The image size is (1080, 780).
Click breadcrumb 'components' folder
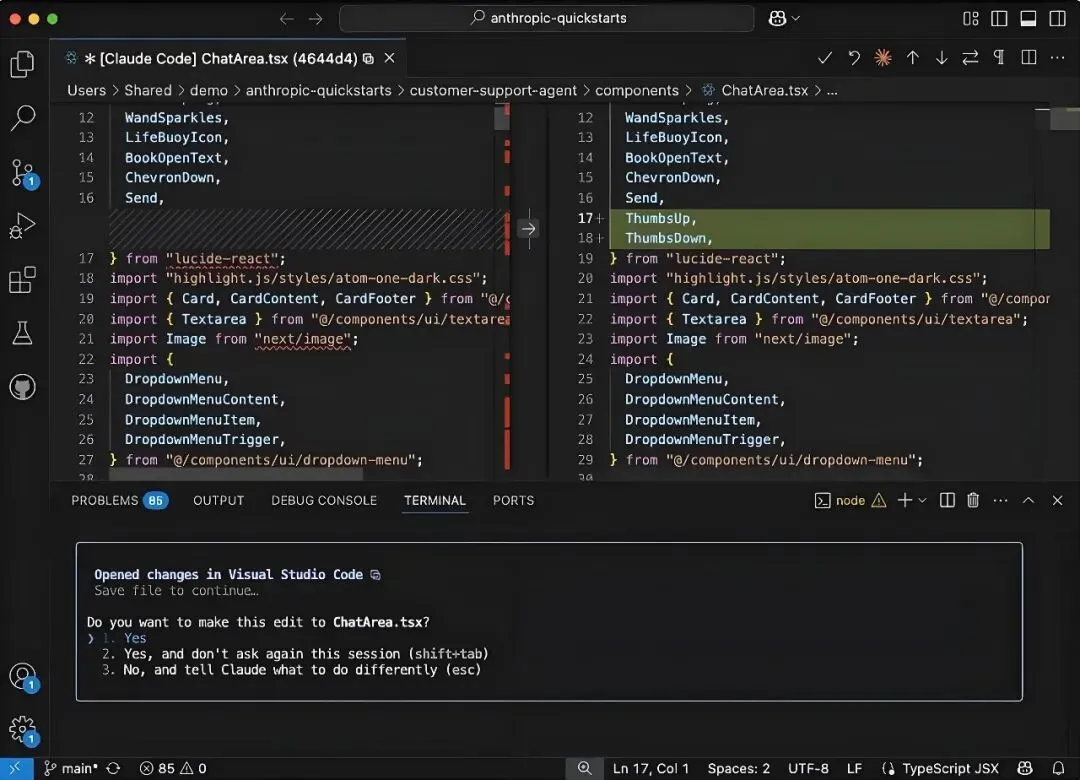tap(636, 90)
